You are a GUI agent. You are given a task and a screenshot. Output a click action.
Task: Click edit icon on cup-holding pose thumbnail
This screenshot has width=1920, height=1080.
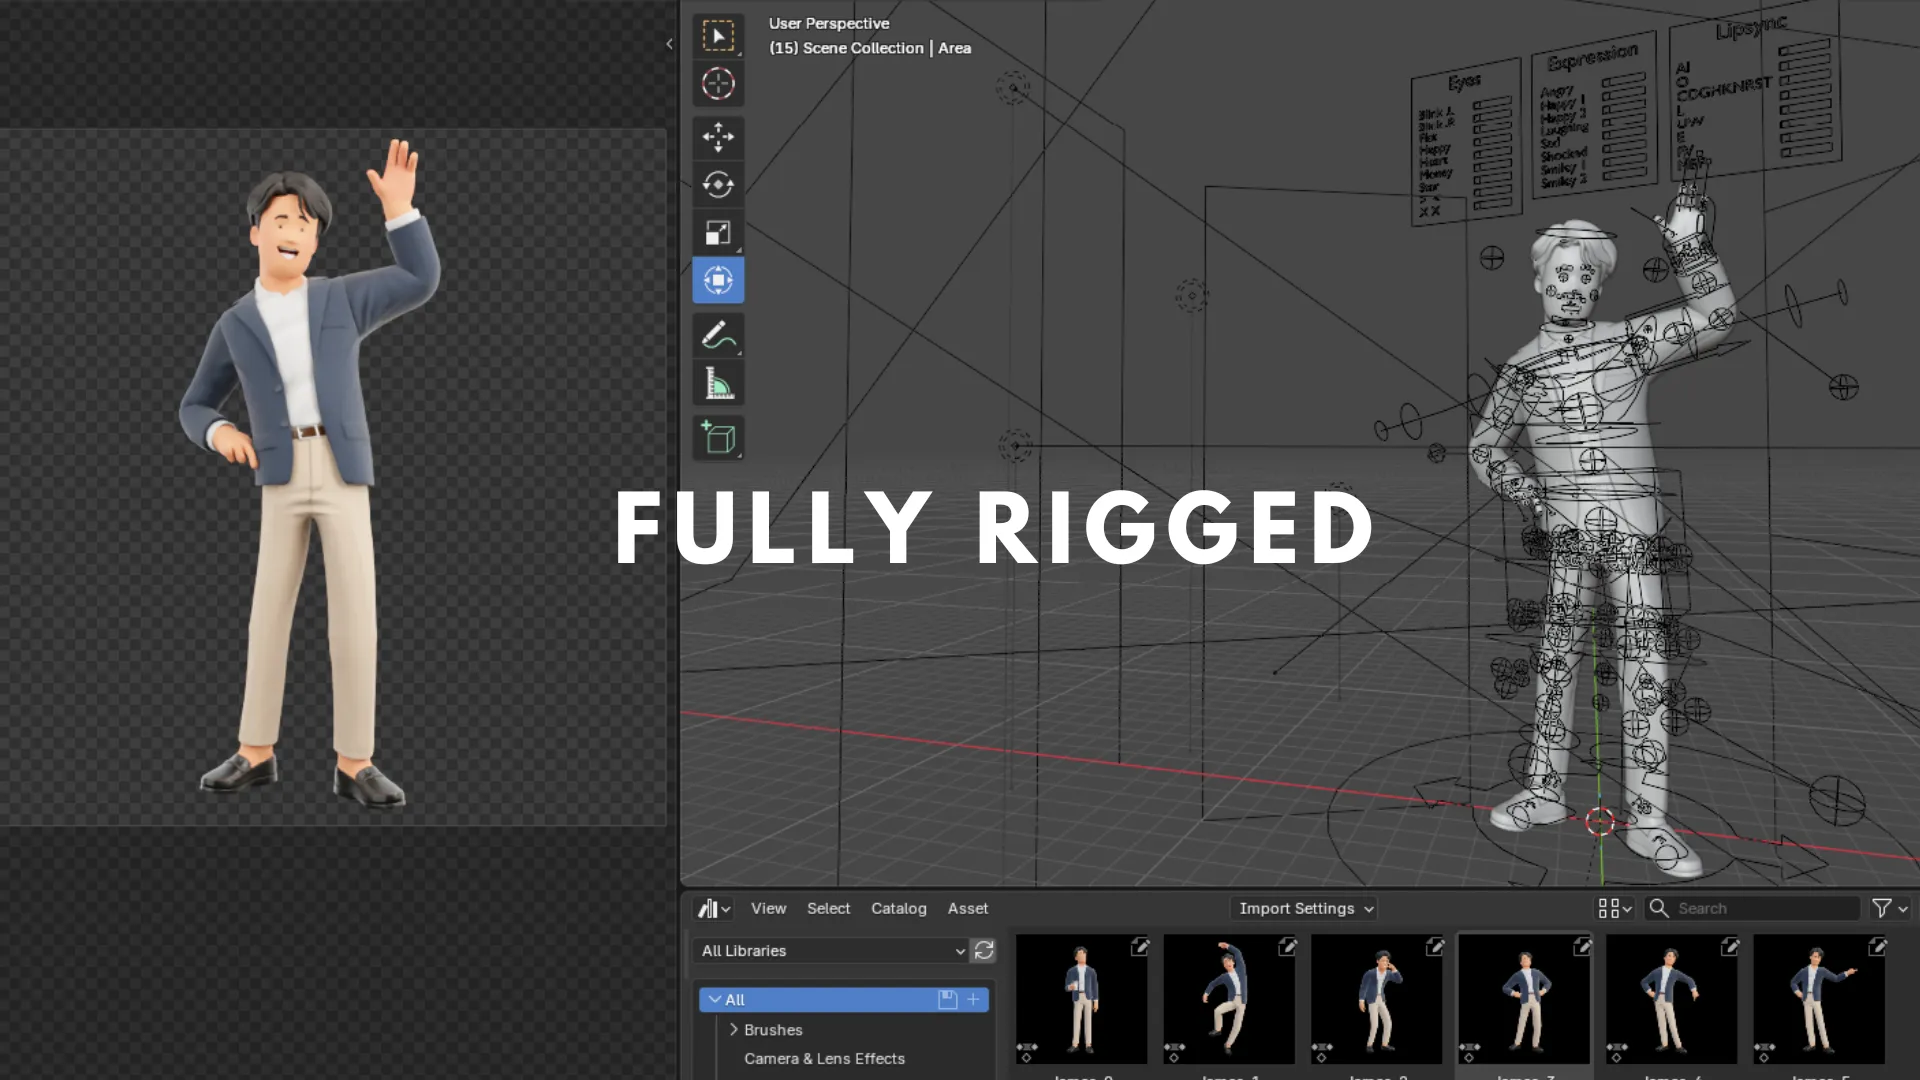coord(1140,946)
